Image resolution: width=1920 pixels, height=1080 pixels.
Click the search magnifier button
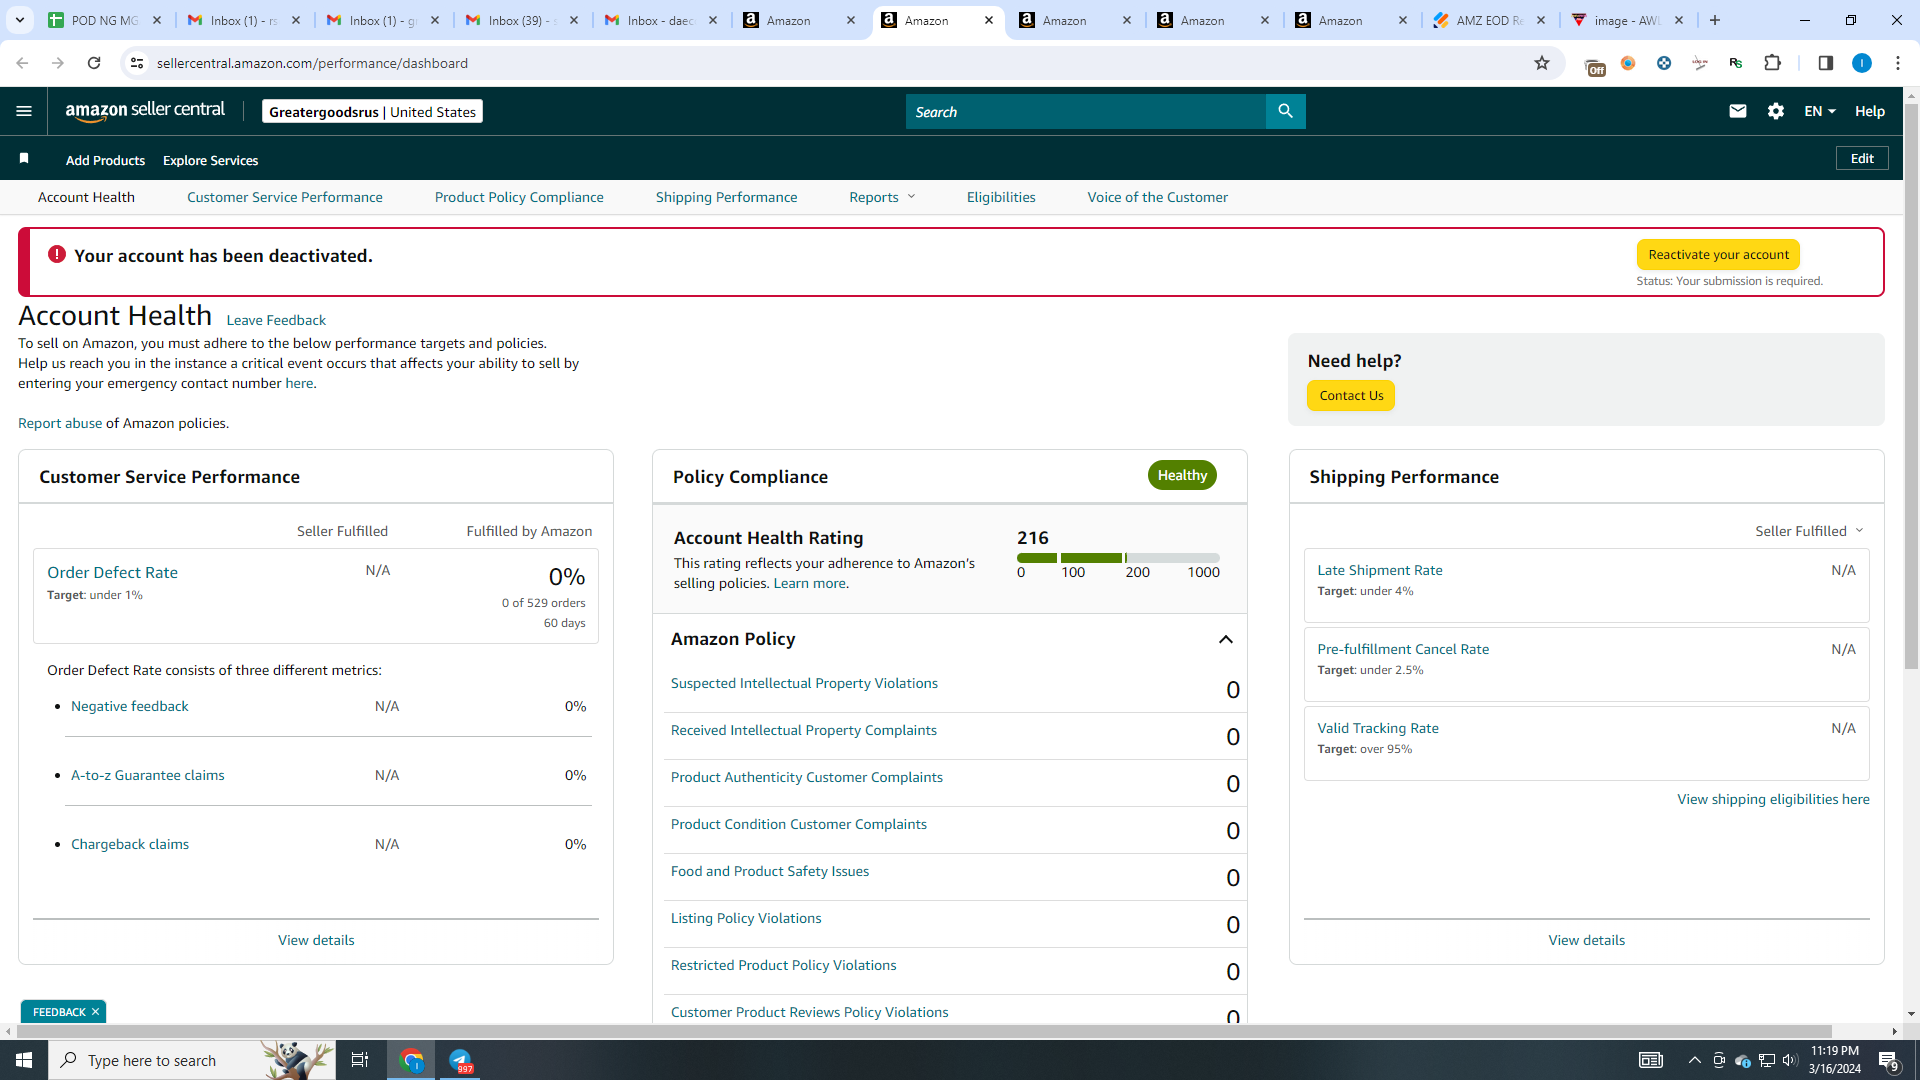click(1285, 111)
